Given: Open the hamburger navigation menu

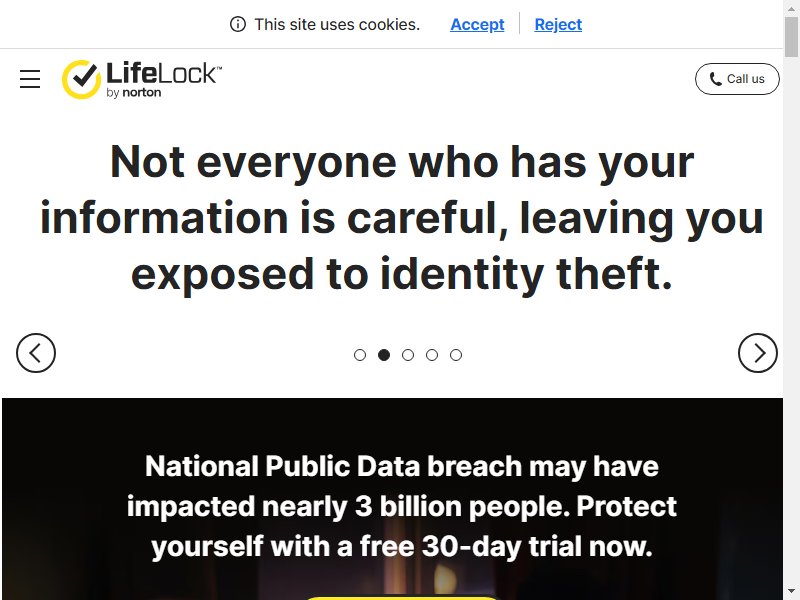Looking at the screenshot, I should pyautogui.click(x=30, y=79).
